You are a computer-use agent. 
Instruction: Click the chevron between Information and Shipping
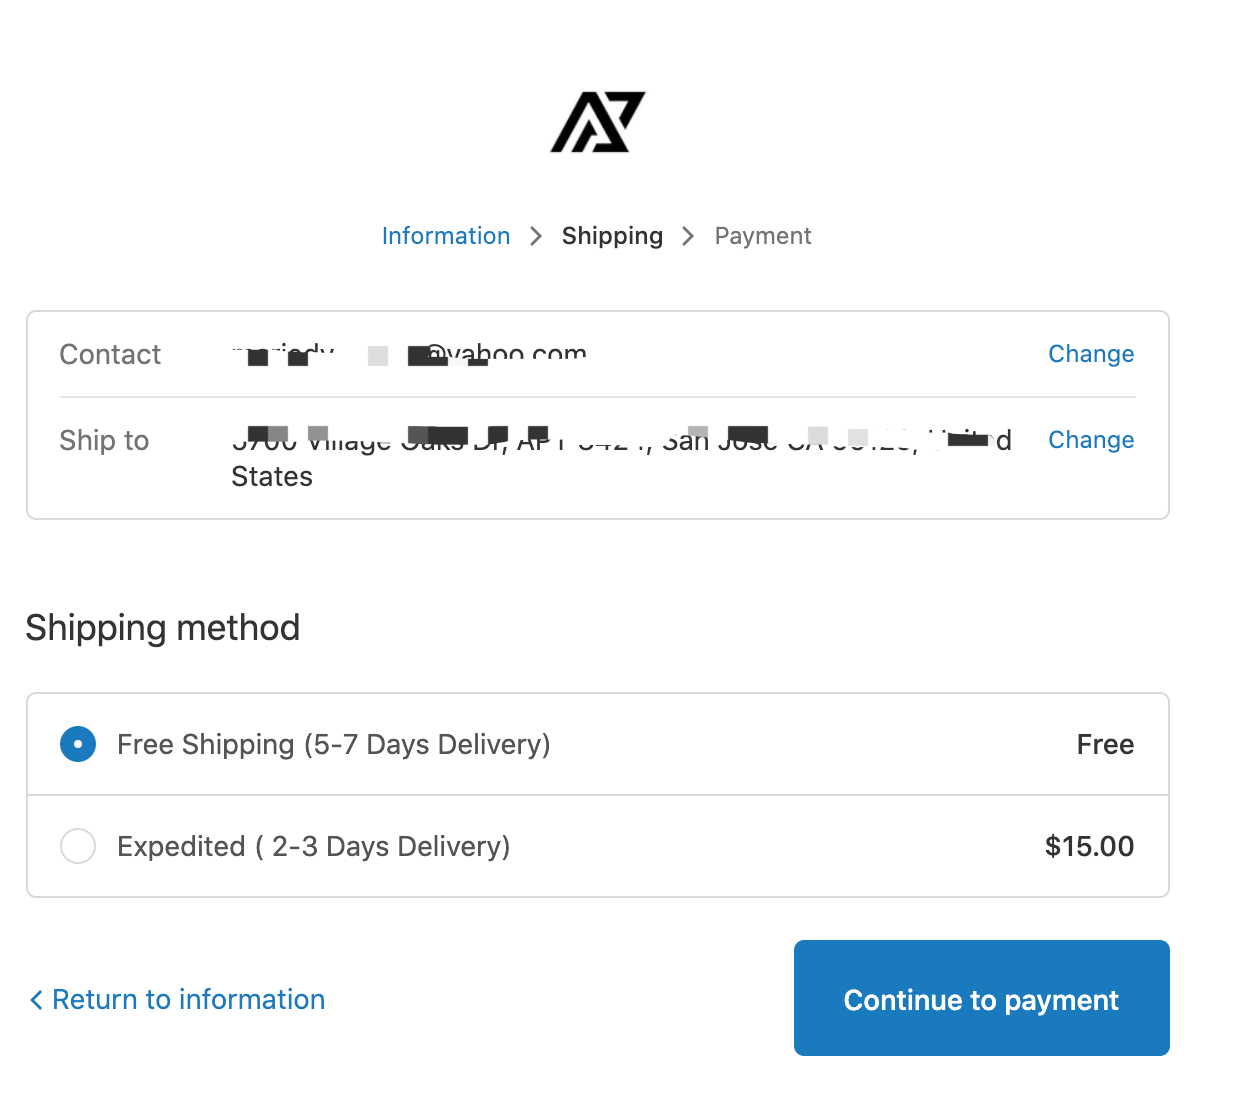pyautogui.click(x=536, y=236)
